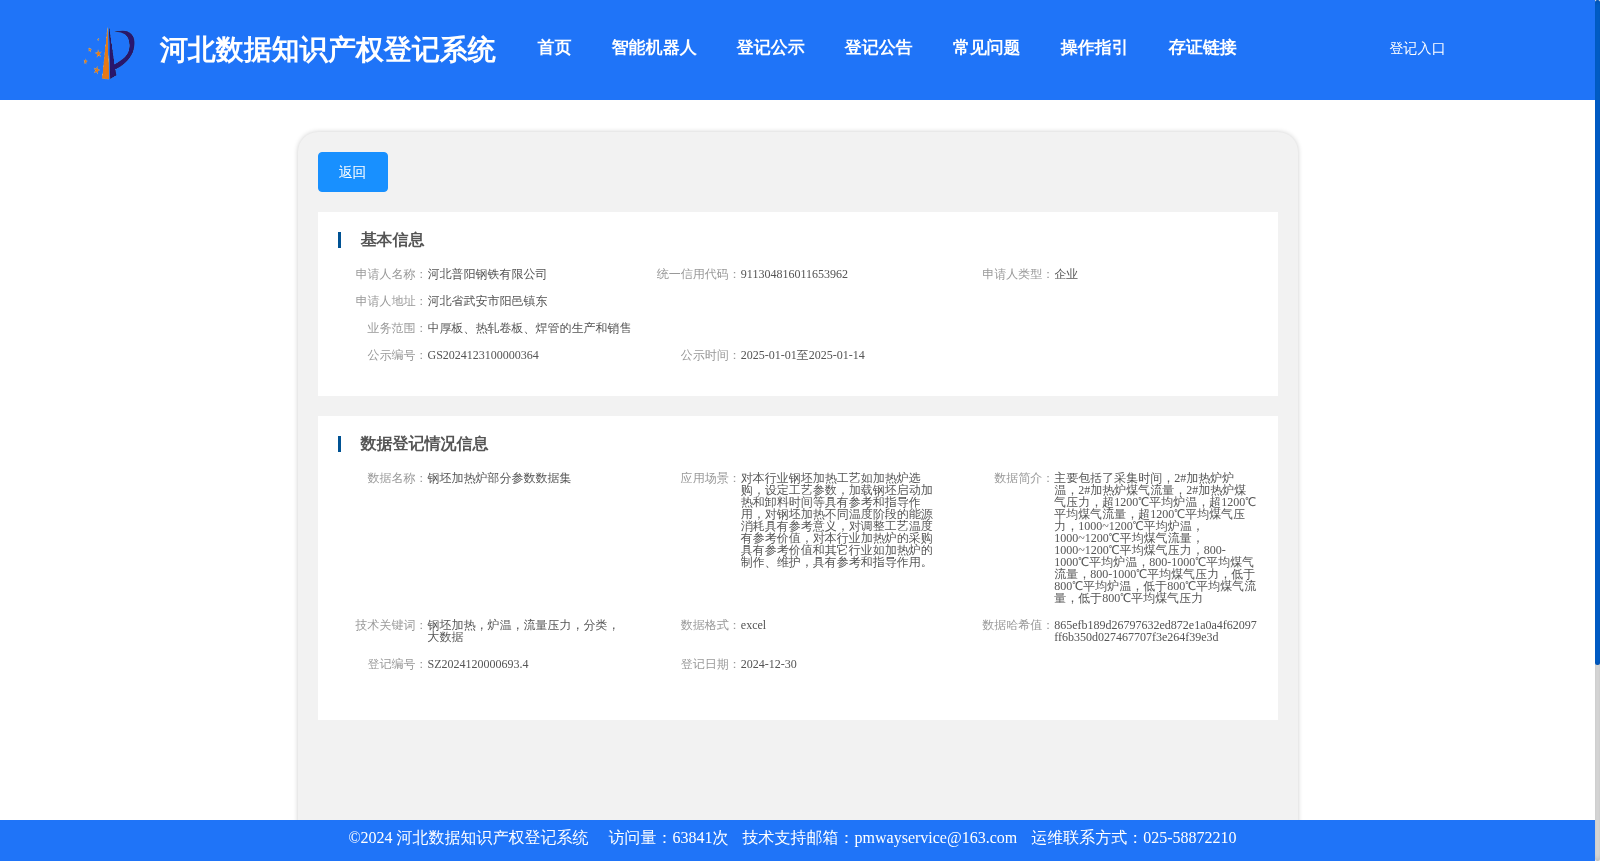Viewport: 1600px width, 861px height.
Task: Select publicity number GS2024123100000364
Action: coord(483,355)
